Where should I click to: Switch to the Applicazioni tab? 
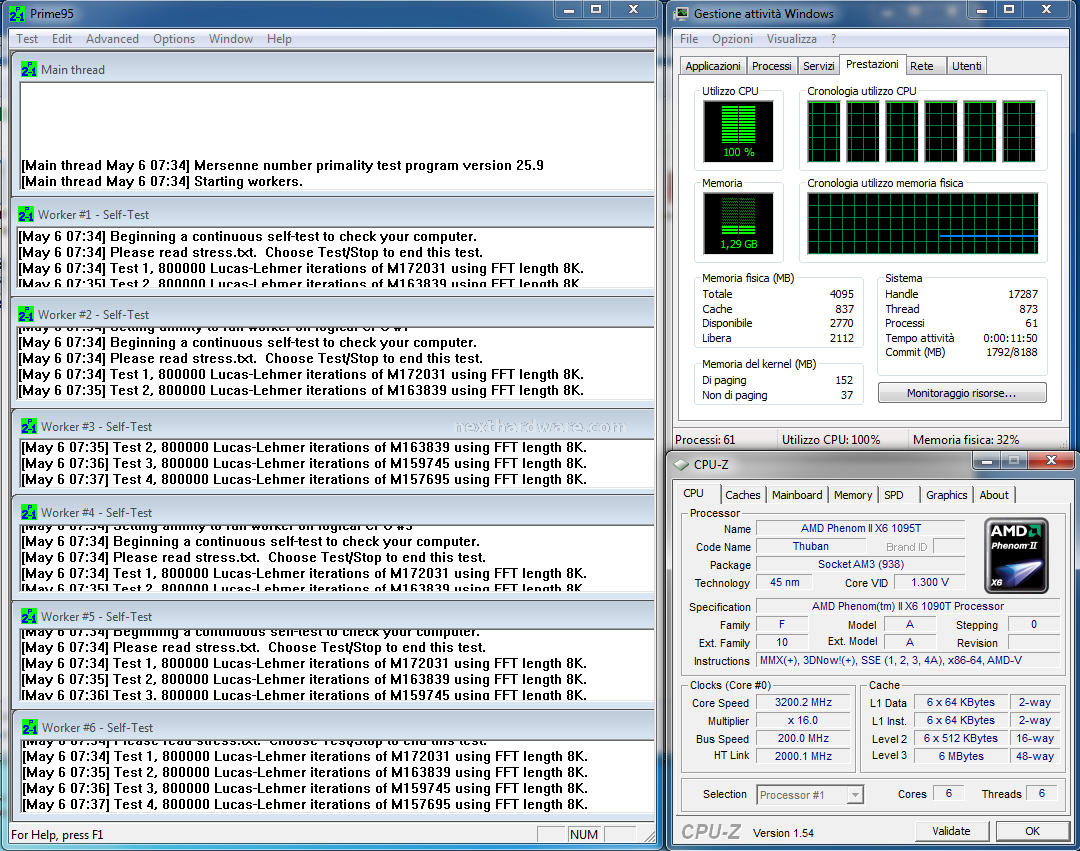click(713, 66)
